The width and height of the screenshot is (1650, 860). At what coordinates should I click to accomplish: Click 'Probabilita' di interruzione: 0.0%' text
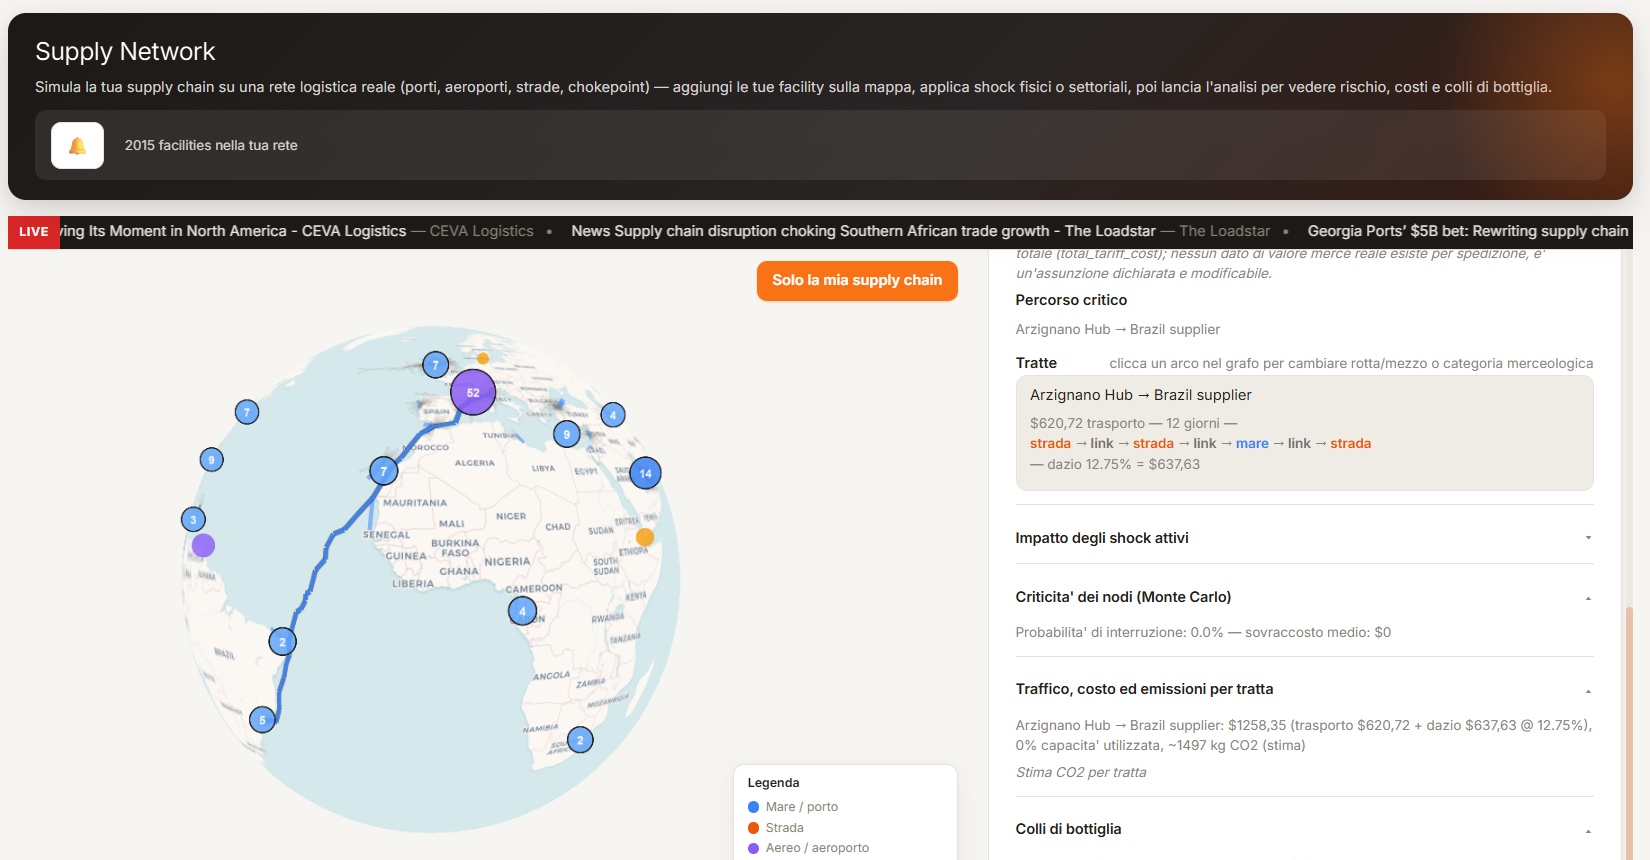tap(1120, 633)
